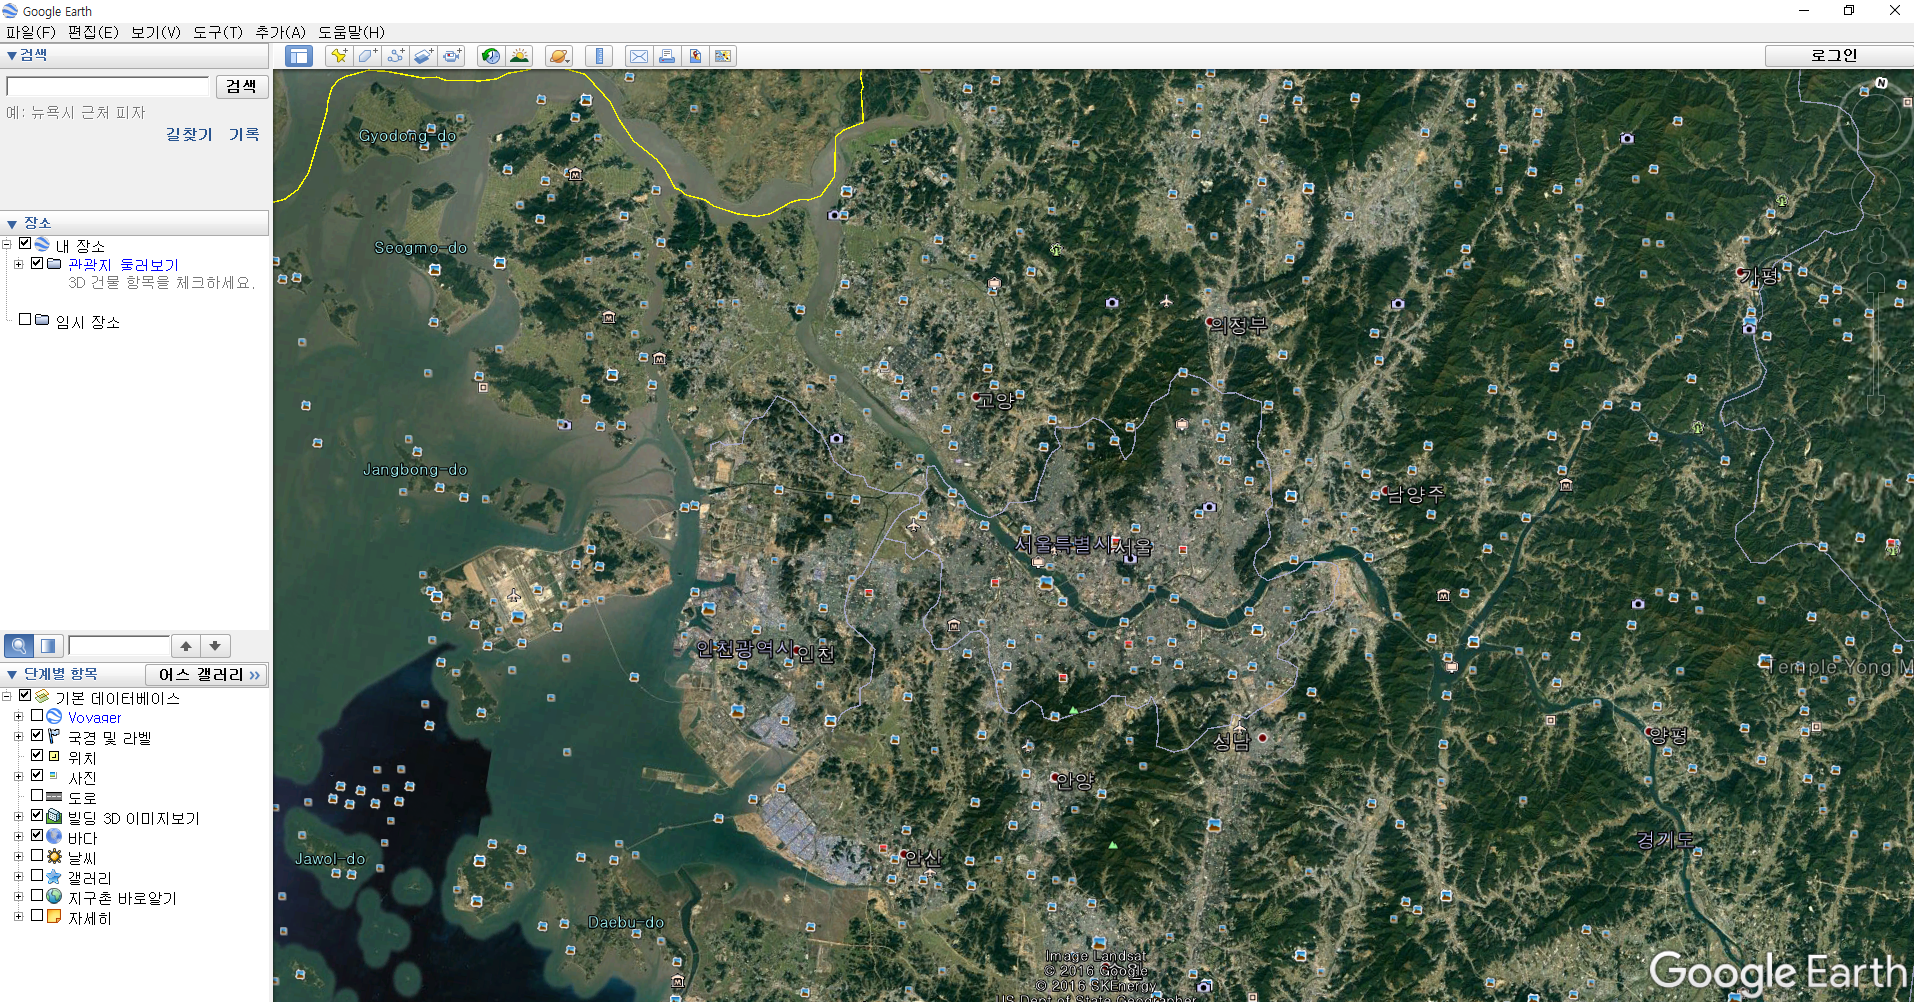Expand the 관광지 둘러보기 tree node
1914x1002 pixels.
click(x=18, y=264)
